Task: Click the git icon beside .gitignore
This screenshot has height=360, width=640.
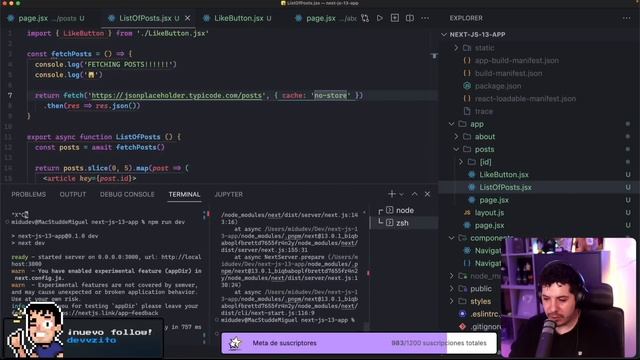Action: tap(462, 327)
